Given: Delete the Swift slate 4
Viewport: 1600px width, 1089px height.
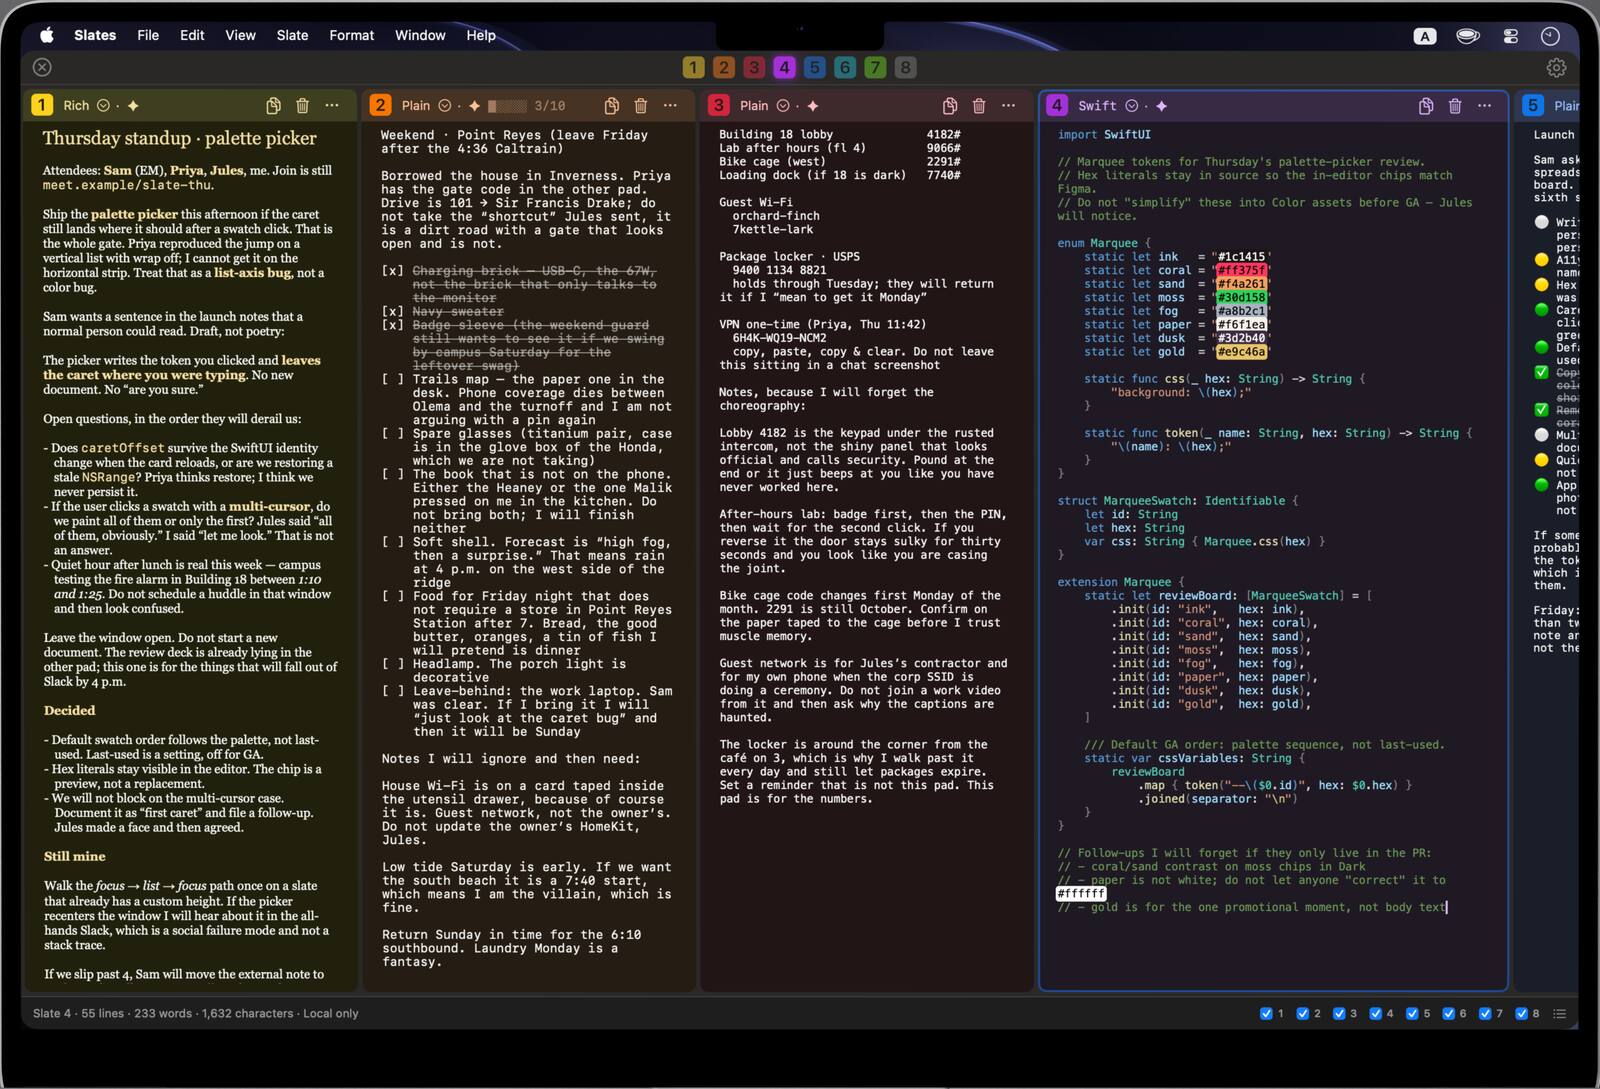Looking at the screenshot, I should click(1455, 105).
